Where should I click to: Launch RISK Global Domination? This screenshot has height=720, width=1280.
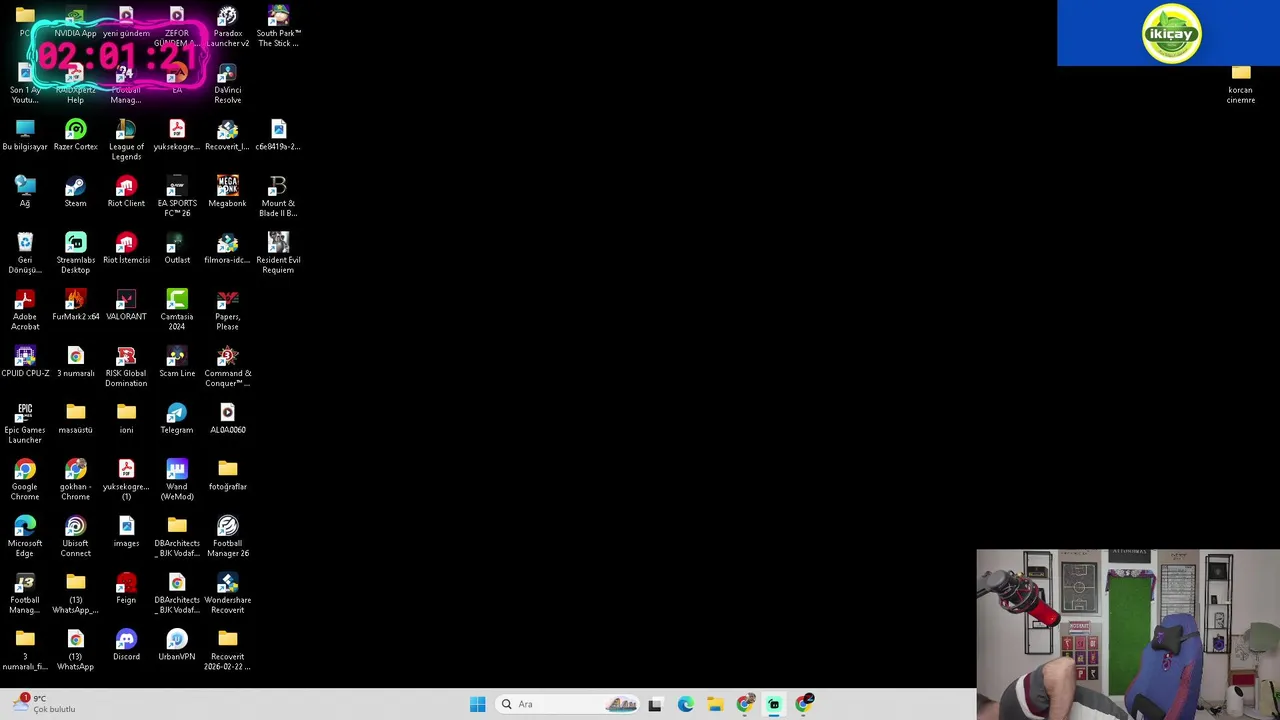coord(126,367)
